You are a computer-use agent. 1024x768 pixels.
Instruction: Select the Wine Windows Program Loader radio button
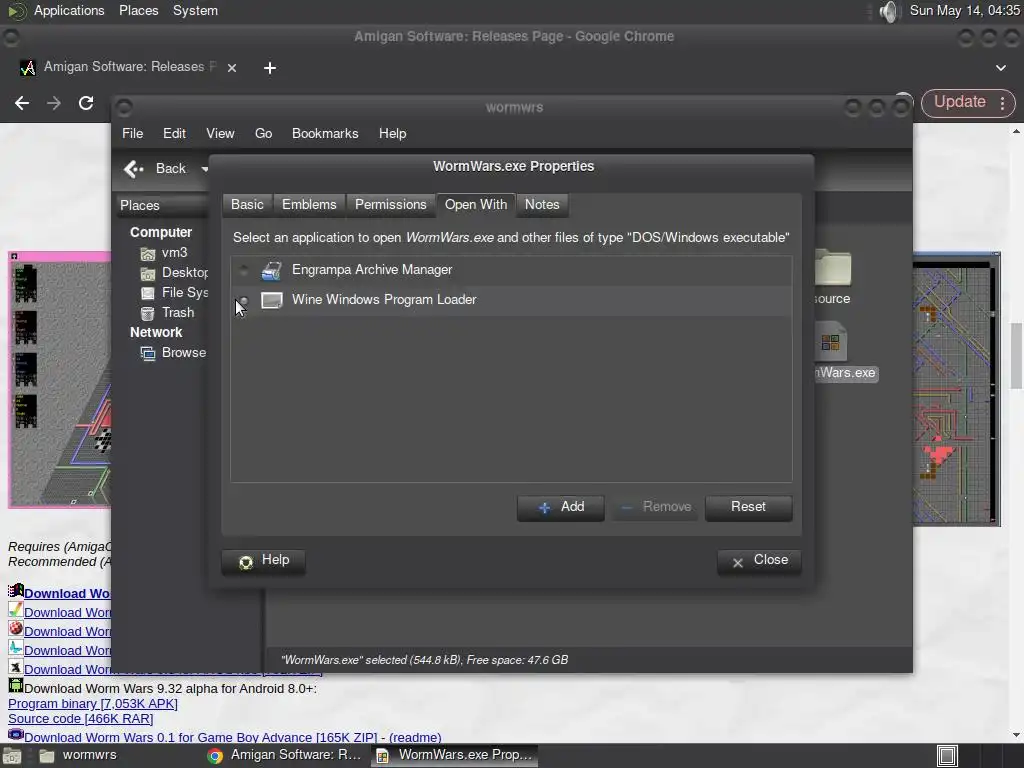click(244, 300)
